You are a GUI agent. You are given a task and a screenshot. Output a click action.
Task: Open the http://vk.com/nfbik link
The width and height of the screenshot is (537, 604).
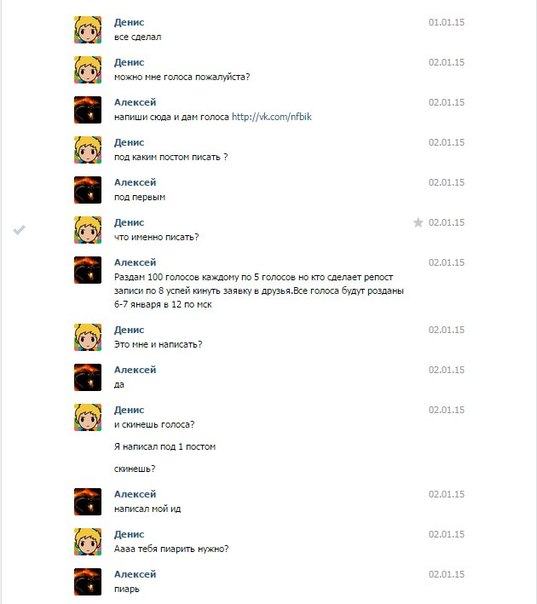pos(272,117)
